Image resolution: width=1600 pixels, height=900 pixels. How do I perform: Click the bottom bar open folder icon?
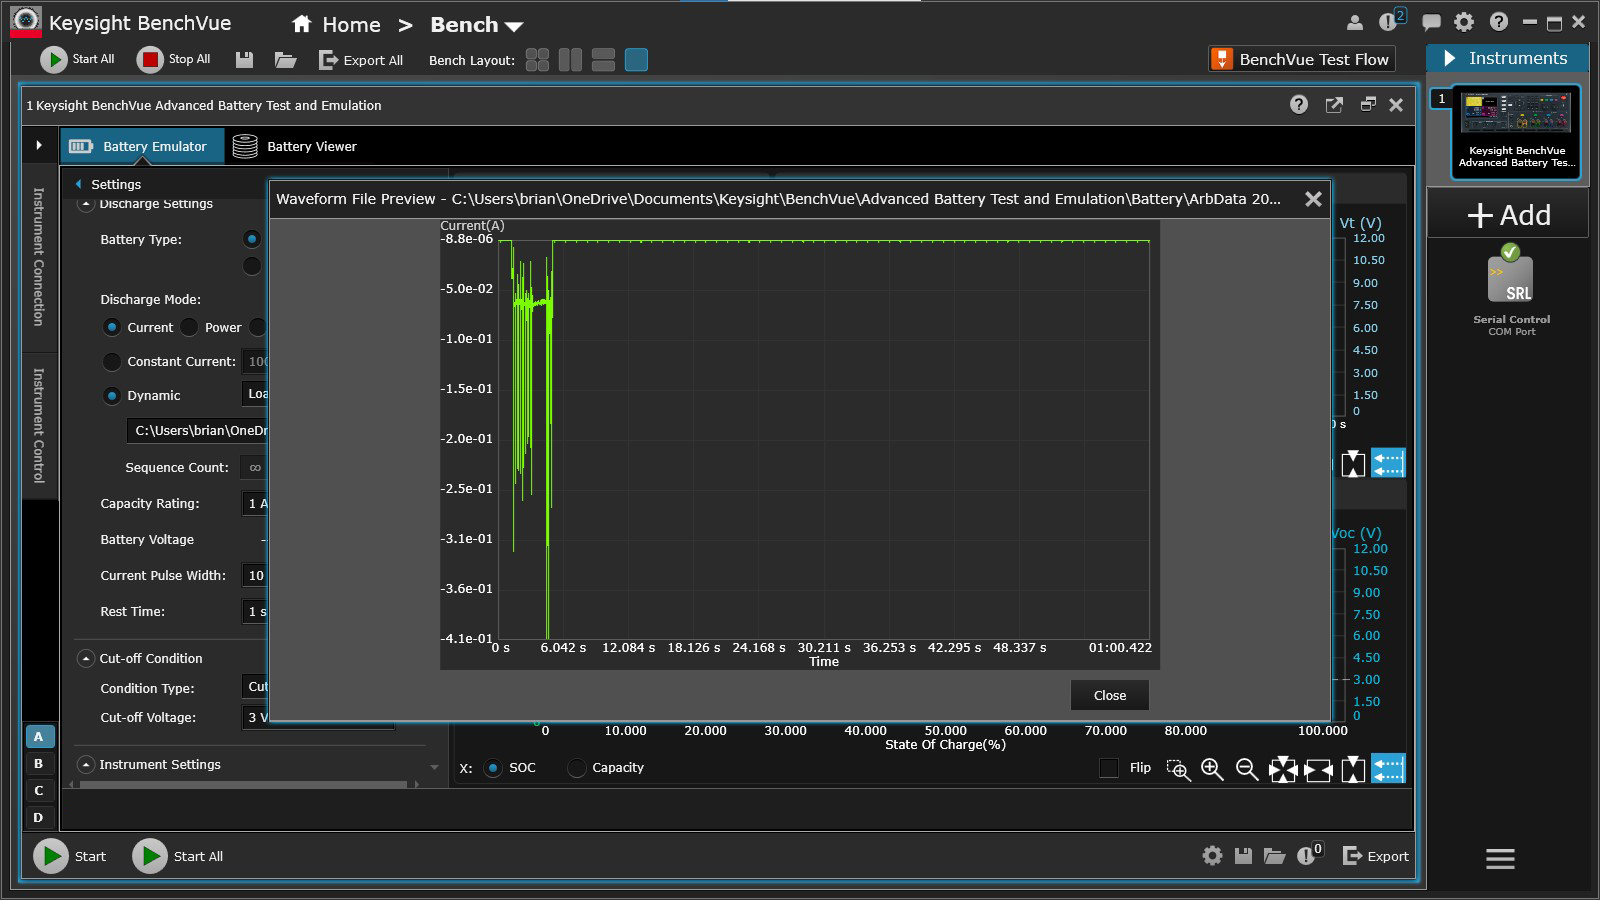pos(1274,856)
